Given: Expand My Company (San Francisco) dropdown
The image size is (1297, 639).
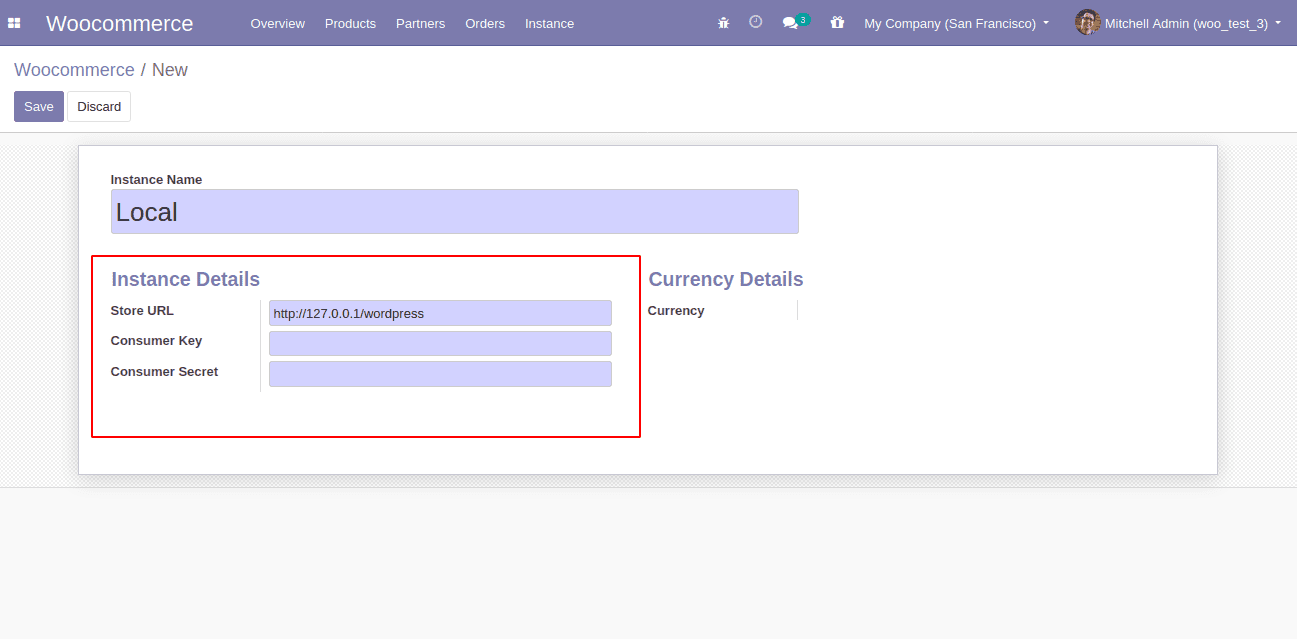Looking at the screenshot, I should pos(956,23).
